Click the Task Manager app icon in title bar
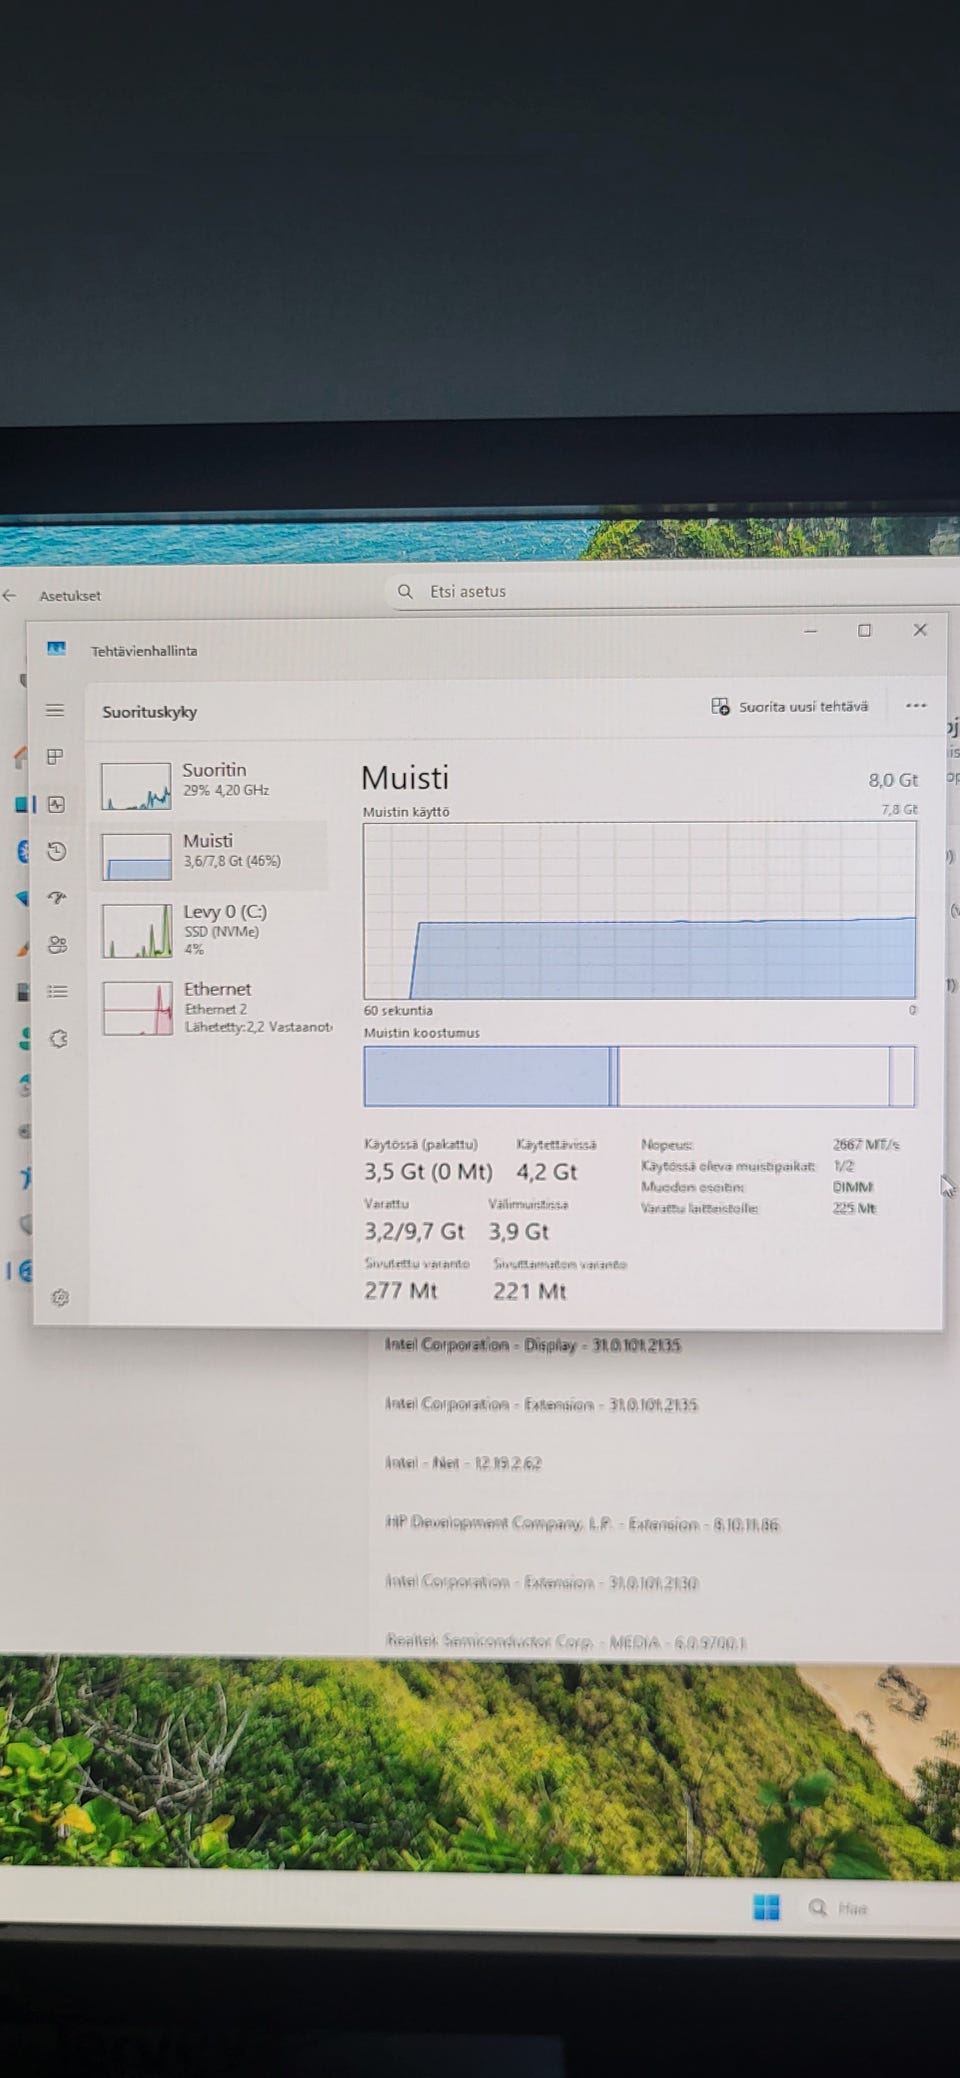 pyautogui.click(x=56, y=649)
